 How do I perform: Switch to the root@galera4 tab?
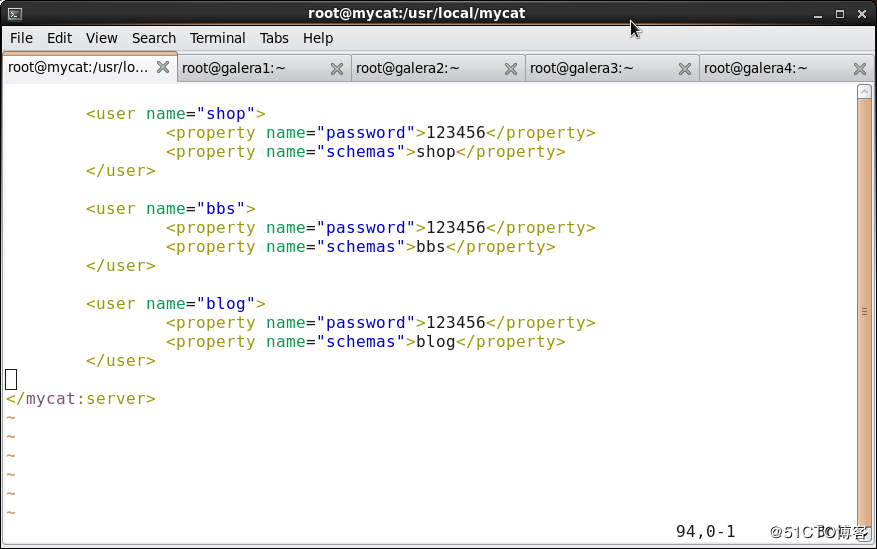[786, 68]
